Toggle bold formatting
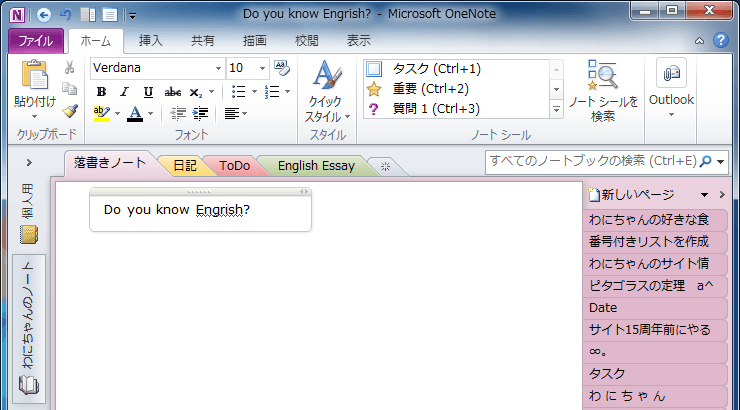 click(101, 92)
